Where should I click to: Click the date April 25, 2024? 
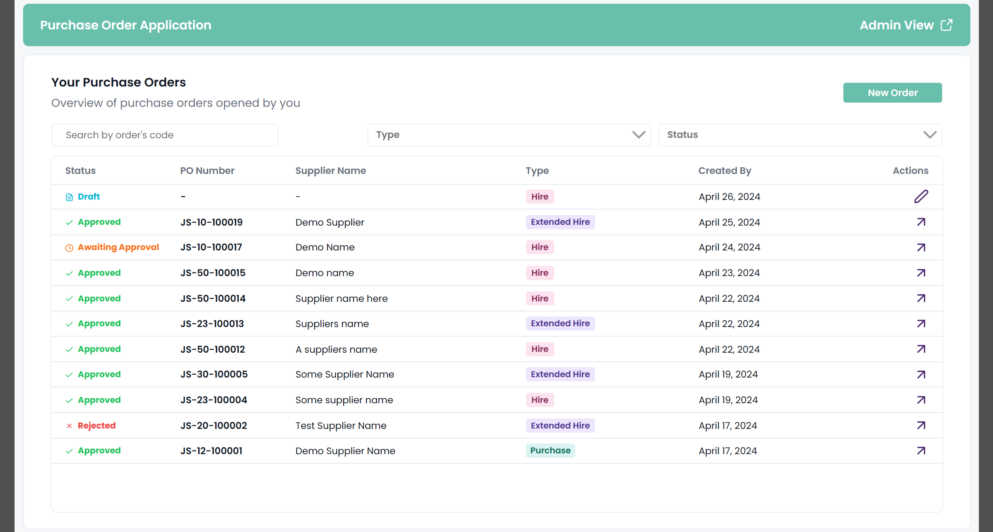coord(729,222)
